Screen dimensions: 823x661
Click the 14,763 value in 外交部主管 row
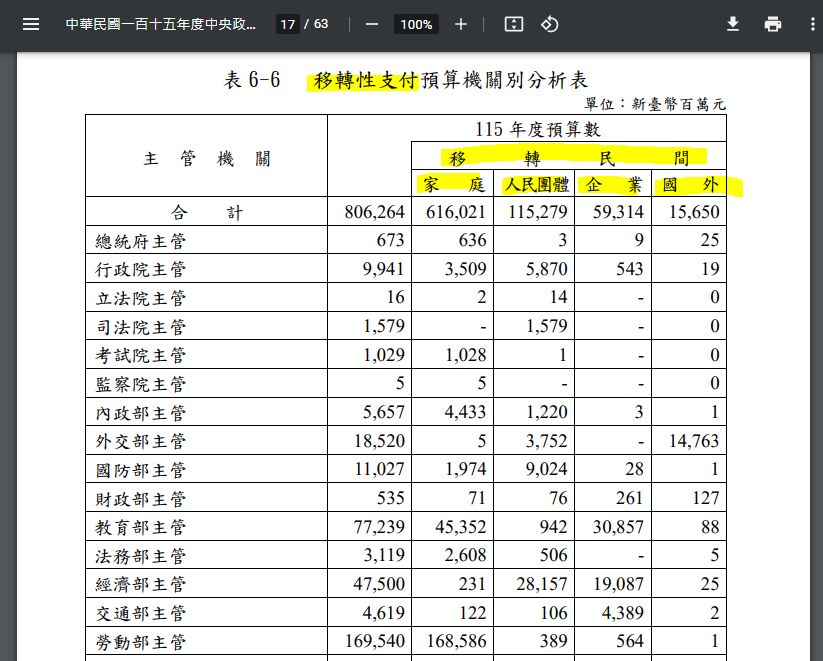[688, 440]
